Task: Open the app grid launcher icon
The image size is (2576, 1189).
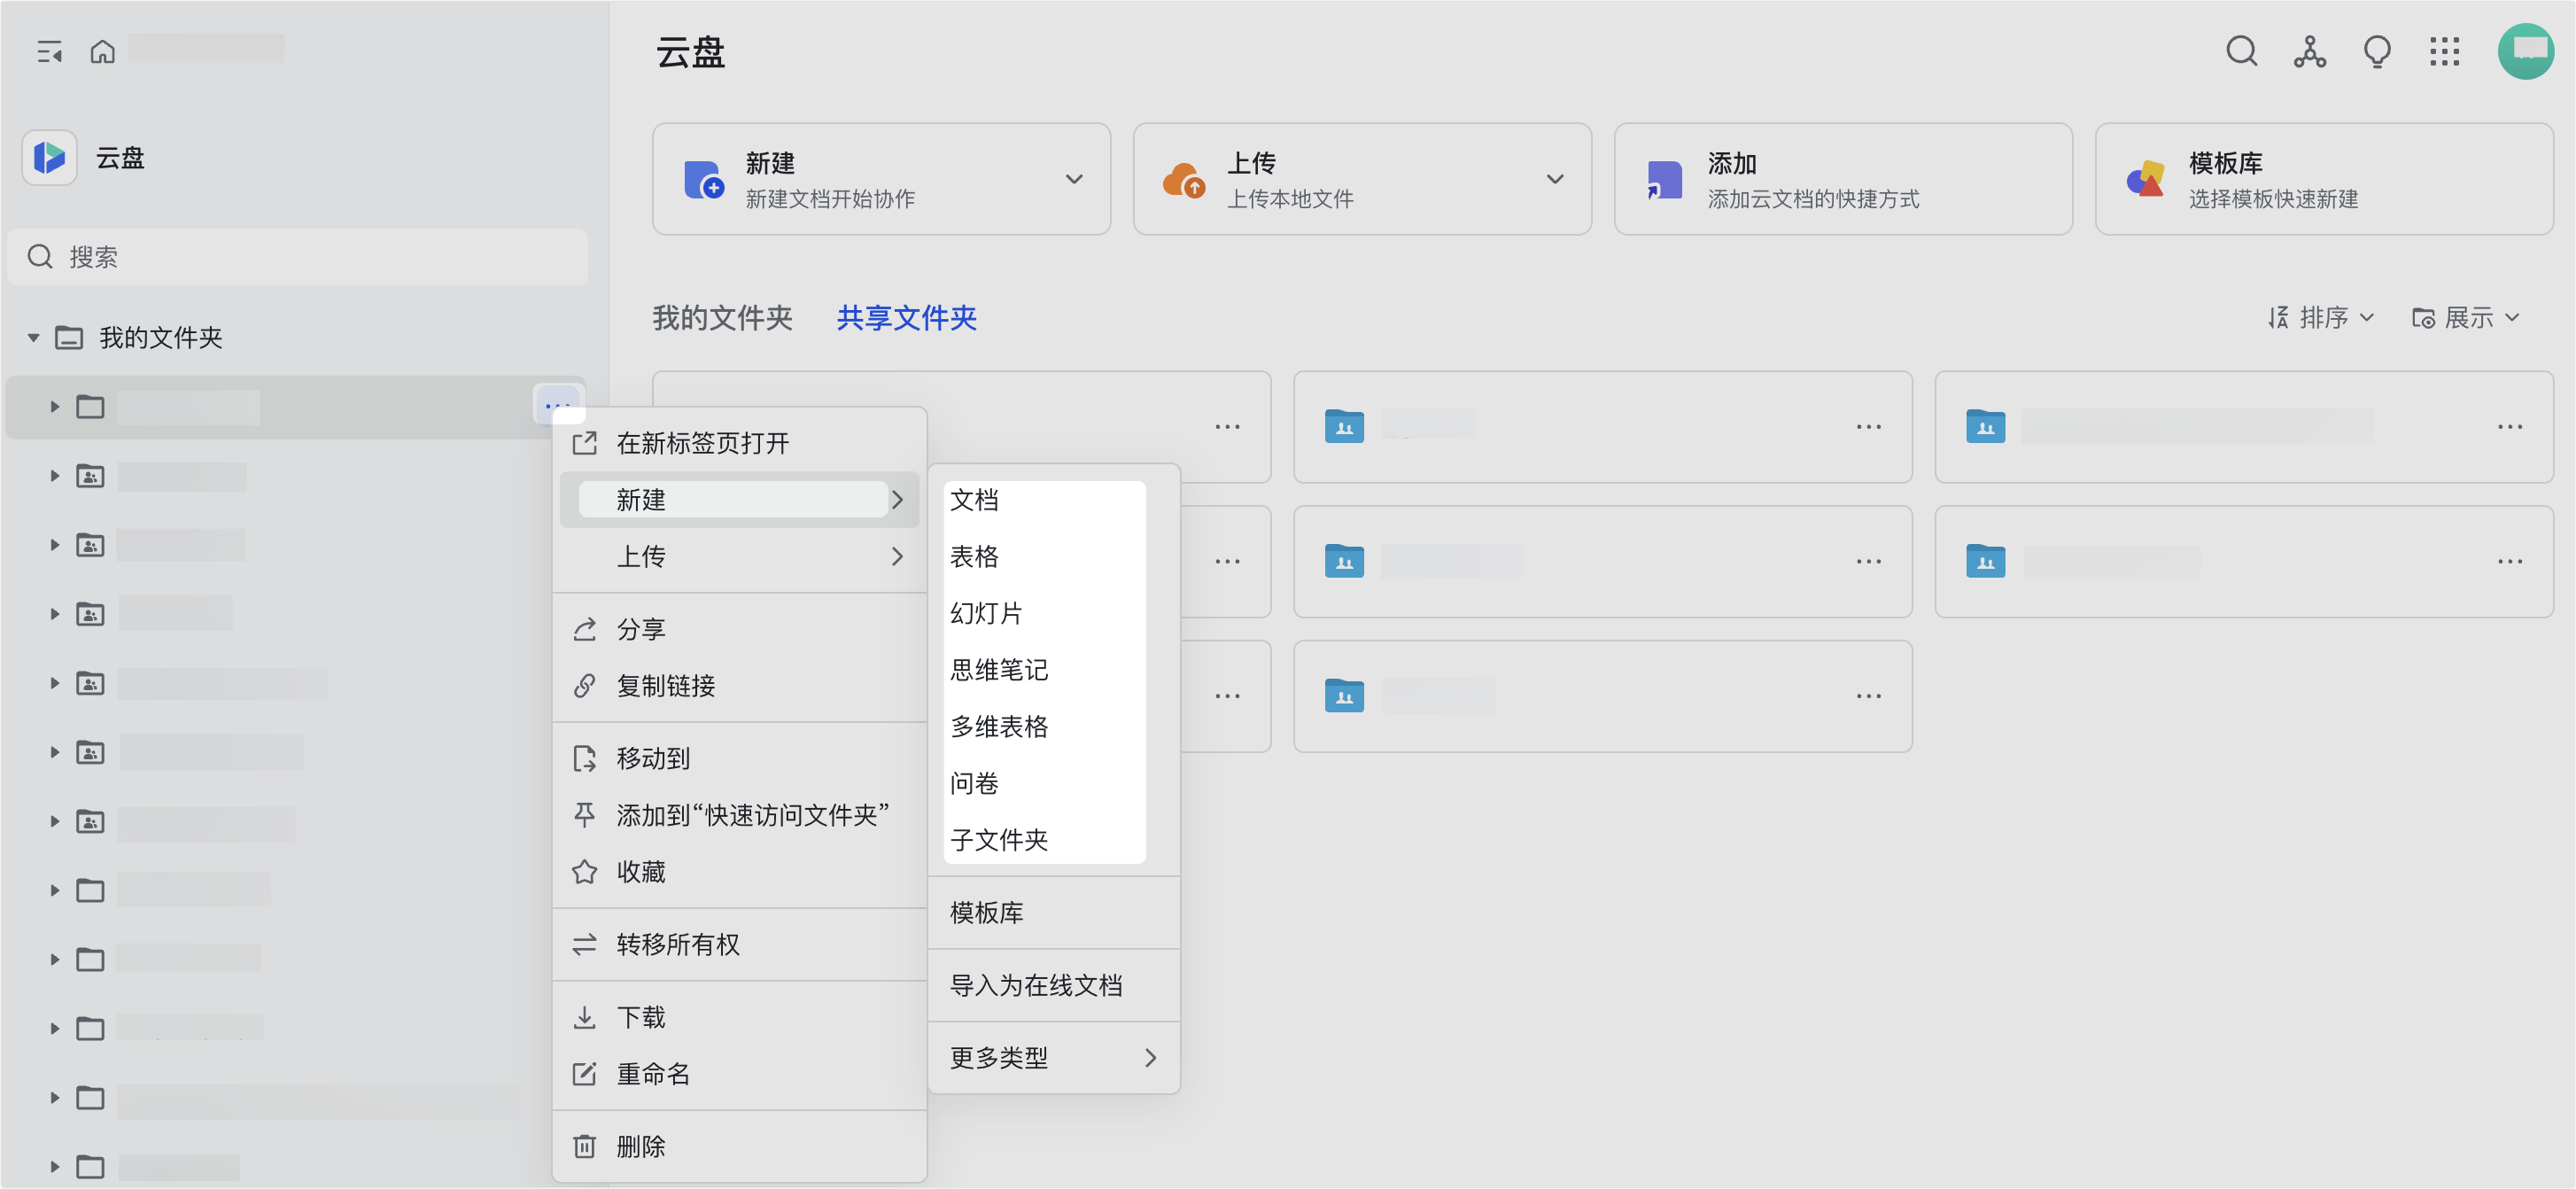Action: click(2444, 51)
